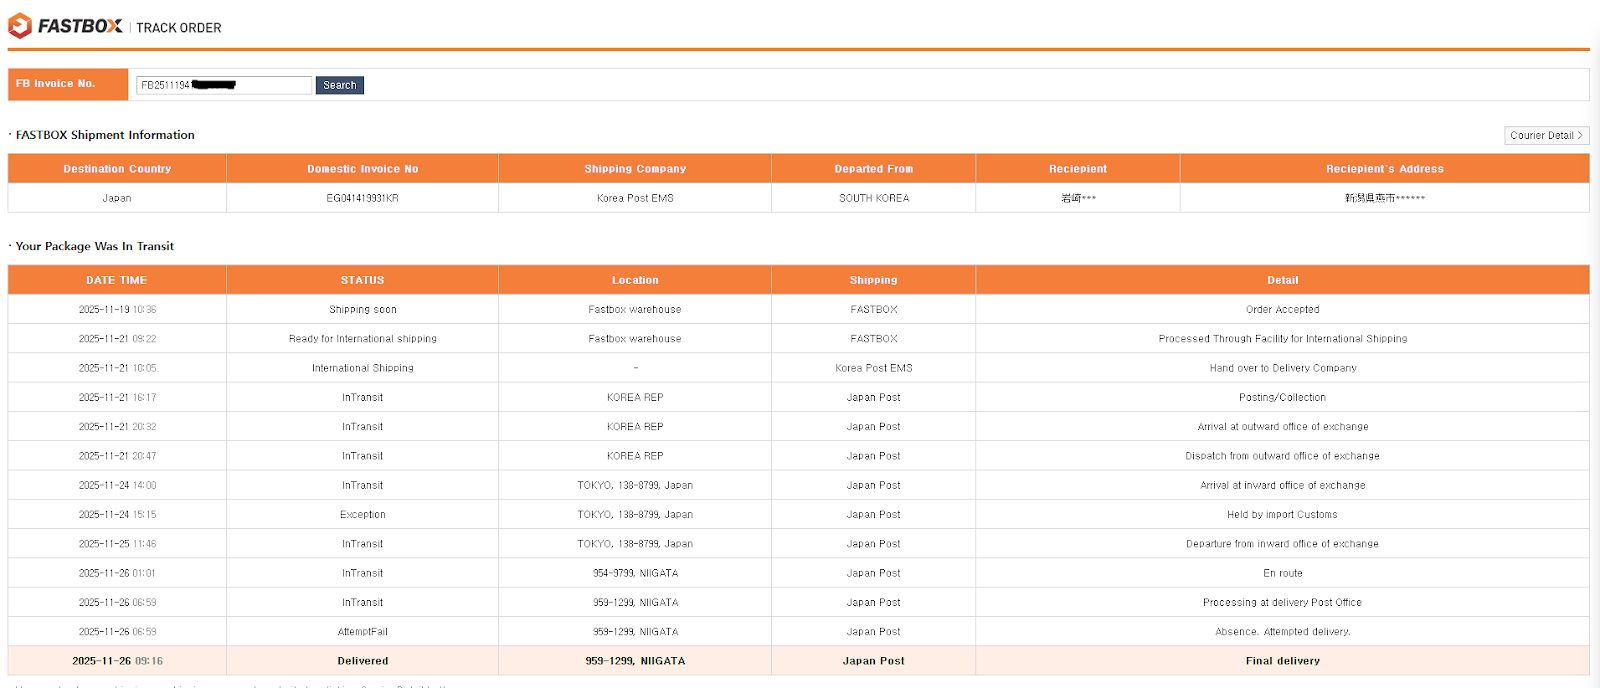Viewport: 1600px width, 688px height.
Task: Click the Exception status cell
Action: point(362,515)
